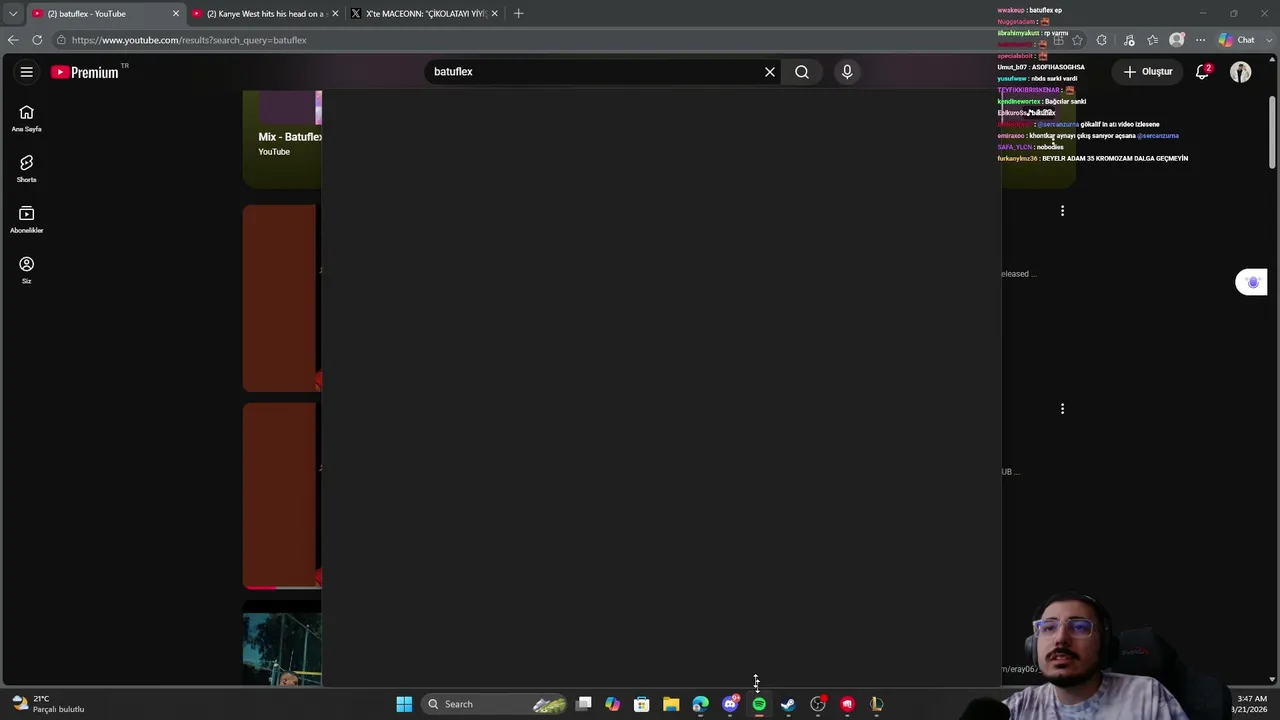Open the red Riot Client taskbar icon
This screenshot has height=720, width=1280.
pyautogui.click(x=847, y=704)
